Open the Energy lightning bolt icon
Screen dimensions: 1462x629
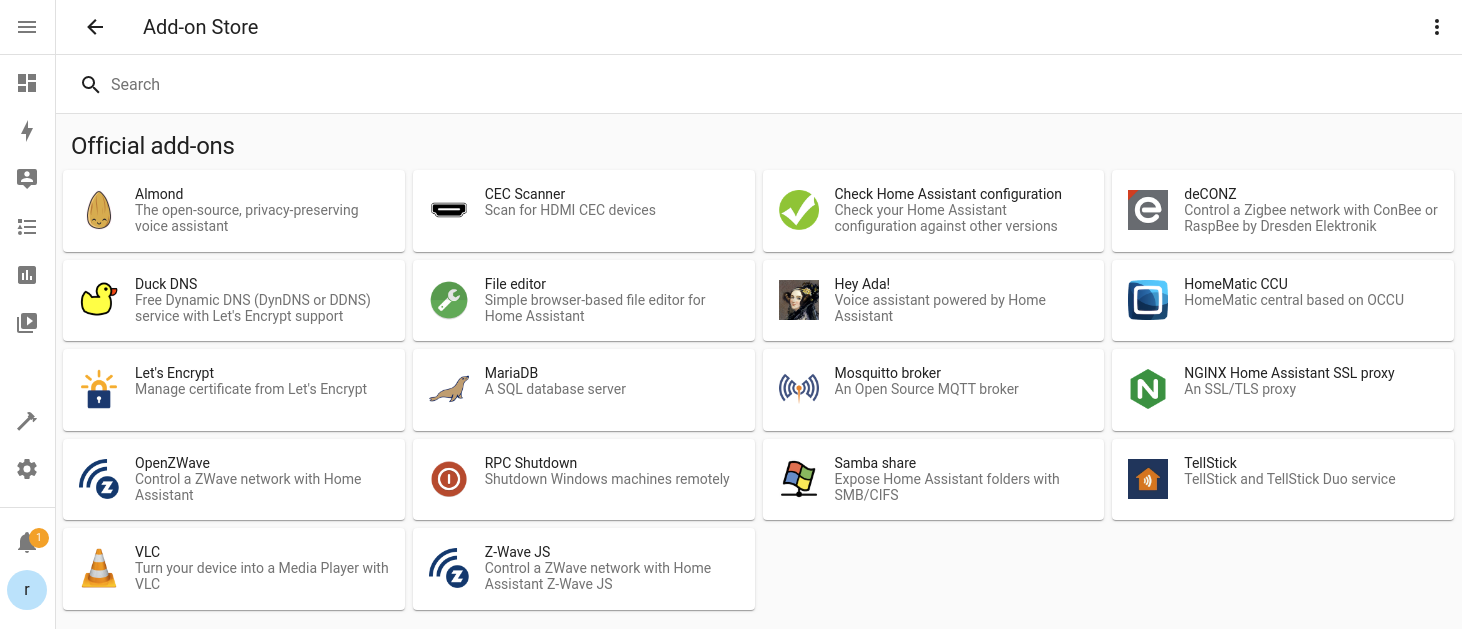click(x=27, y=131)
